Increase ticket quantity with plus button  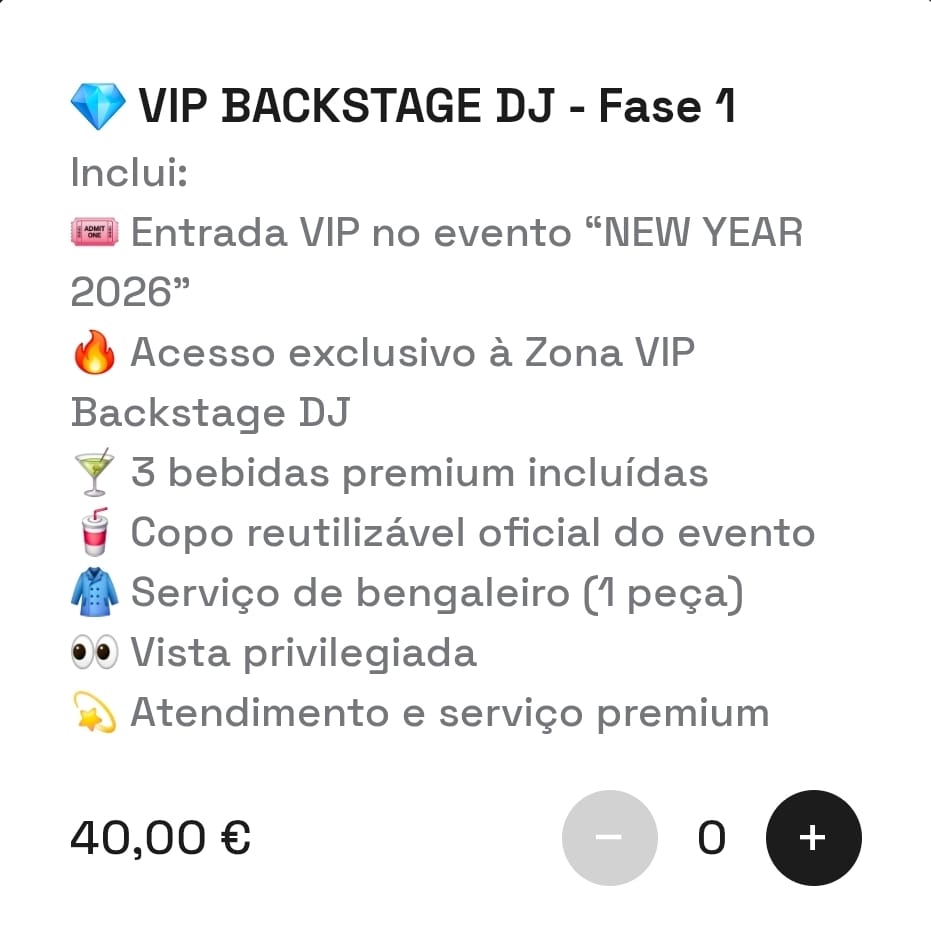point(813,838)
